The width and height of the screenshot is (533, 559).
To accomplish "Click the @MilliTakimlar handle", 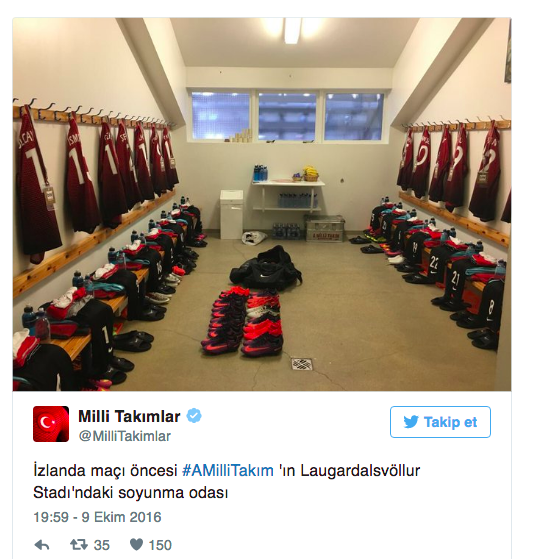I will pyautogui.click(x=125, y=436).
